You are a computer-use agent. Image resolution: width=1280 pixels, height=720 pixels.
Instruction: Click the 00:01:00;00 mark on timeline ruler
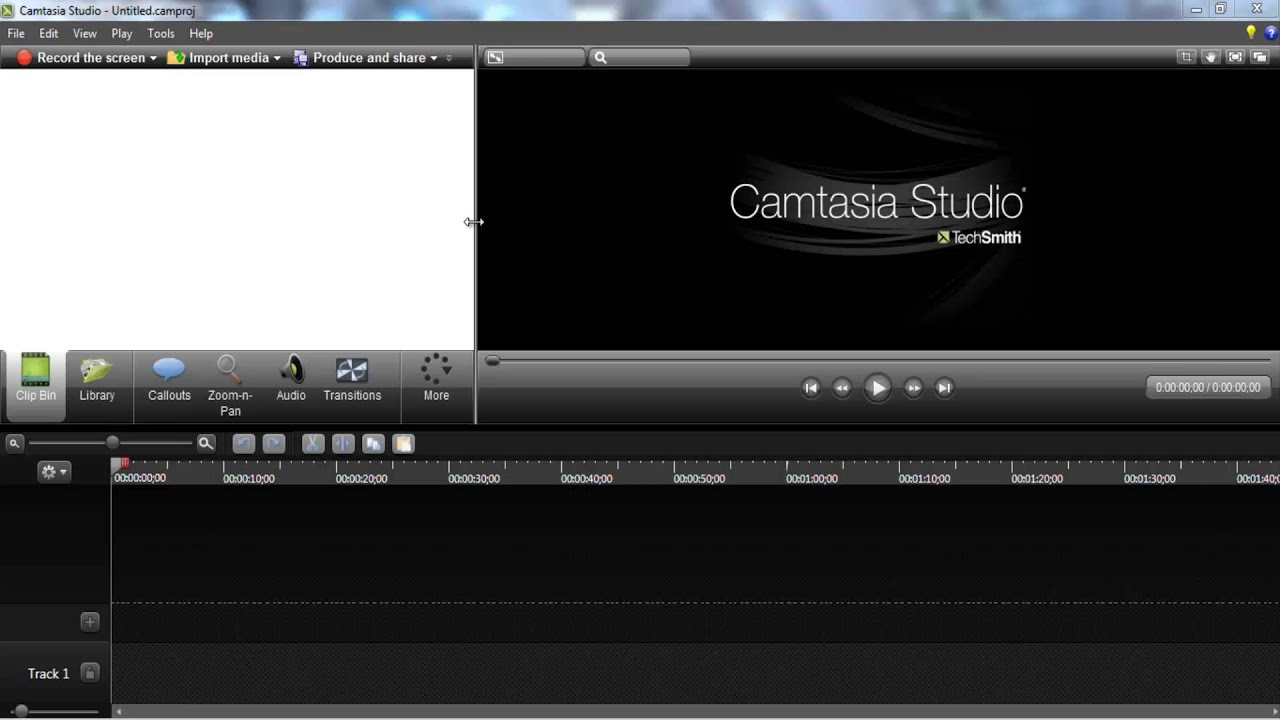point(812,479)
